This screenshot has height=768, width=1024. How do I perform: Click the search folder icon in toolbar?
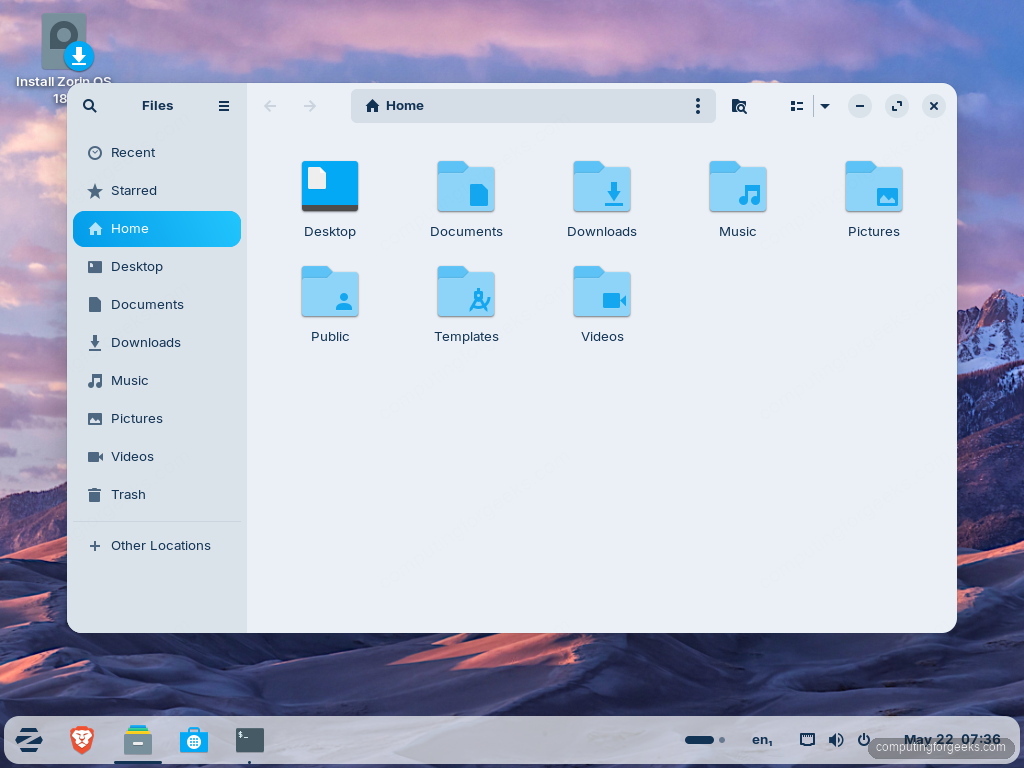pos(739,106)
